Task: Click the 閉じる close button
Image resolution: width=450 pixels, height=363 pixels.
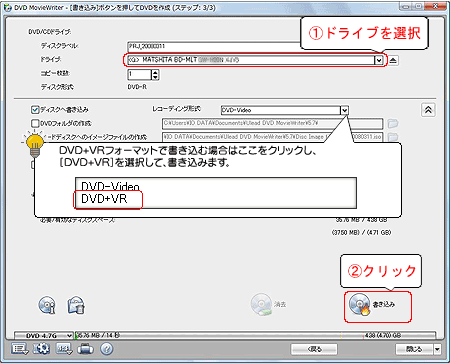Action: pyautogui.click(x=414, y=349)
